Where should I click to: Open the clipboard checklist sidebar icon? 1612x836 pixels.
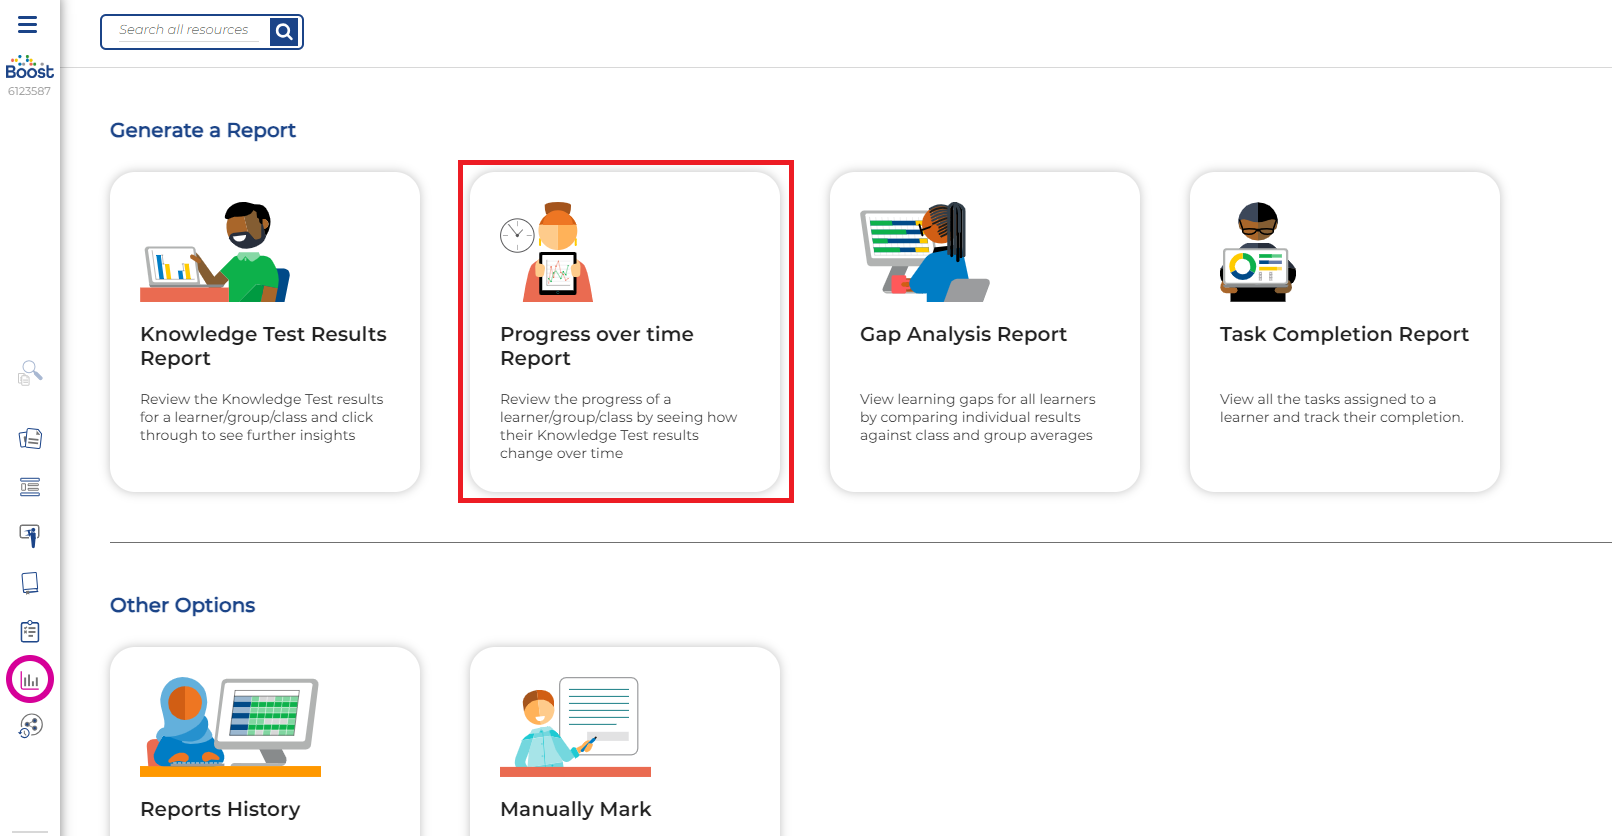click(30, 631)
